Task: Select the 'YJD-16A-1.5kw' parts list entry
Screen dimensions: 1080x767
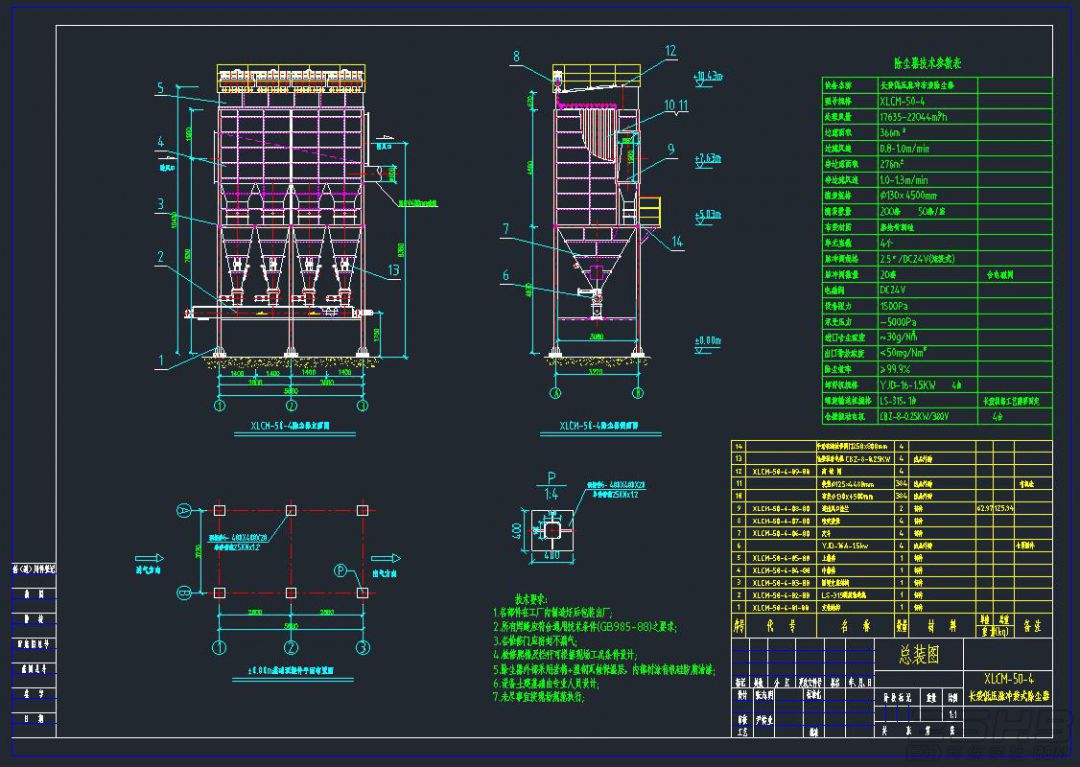Action: (x=844, y=545)
